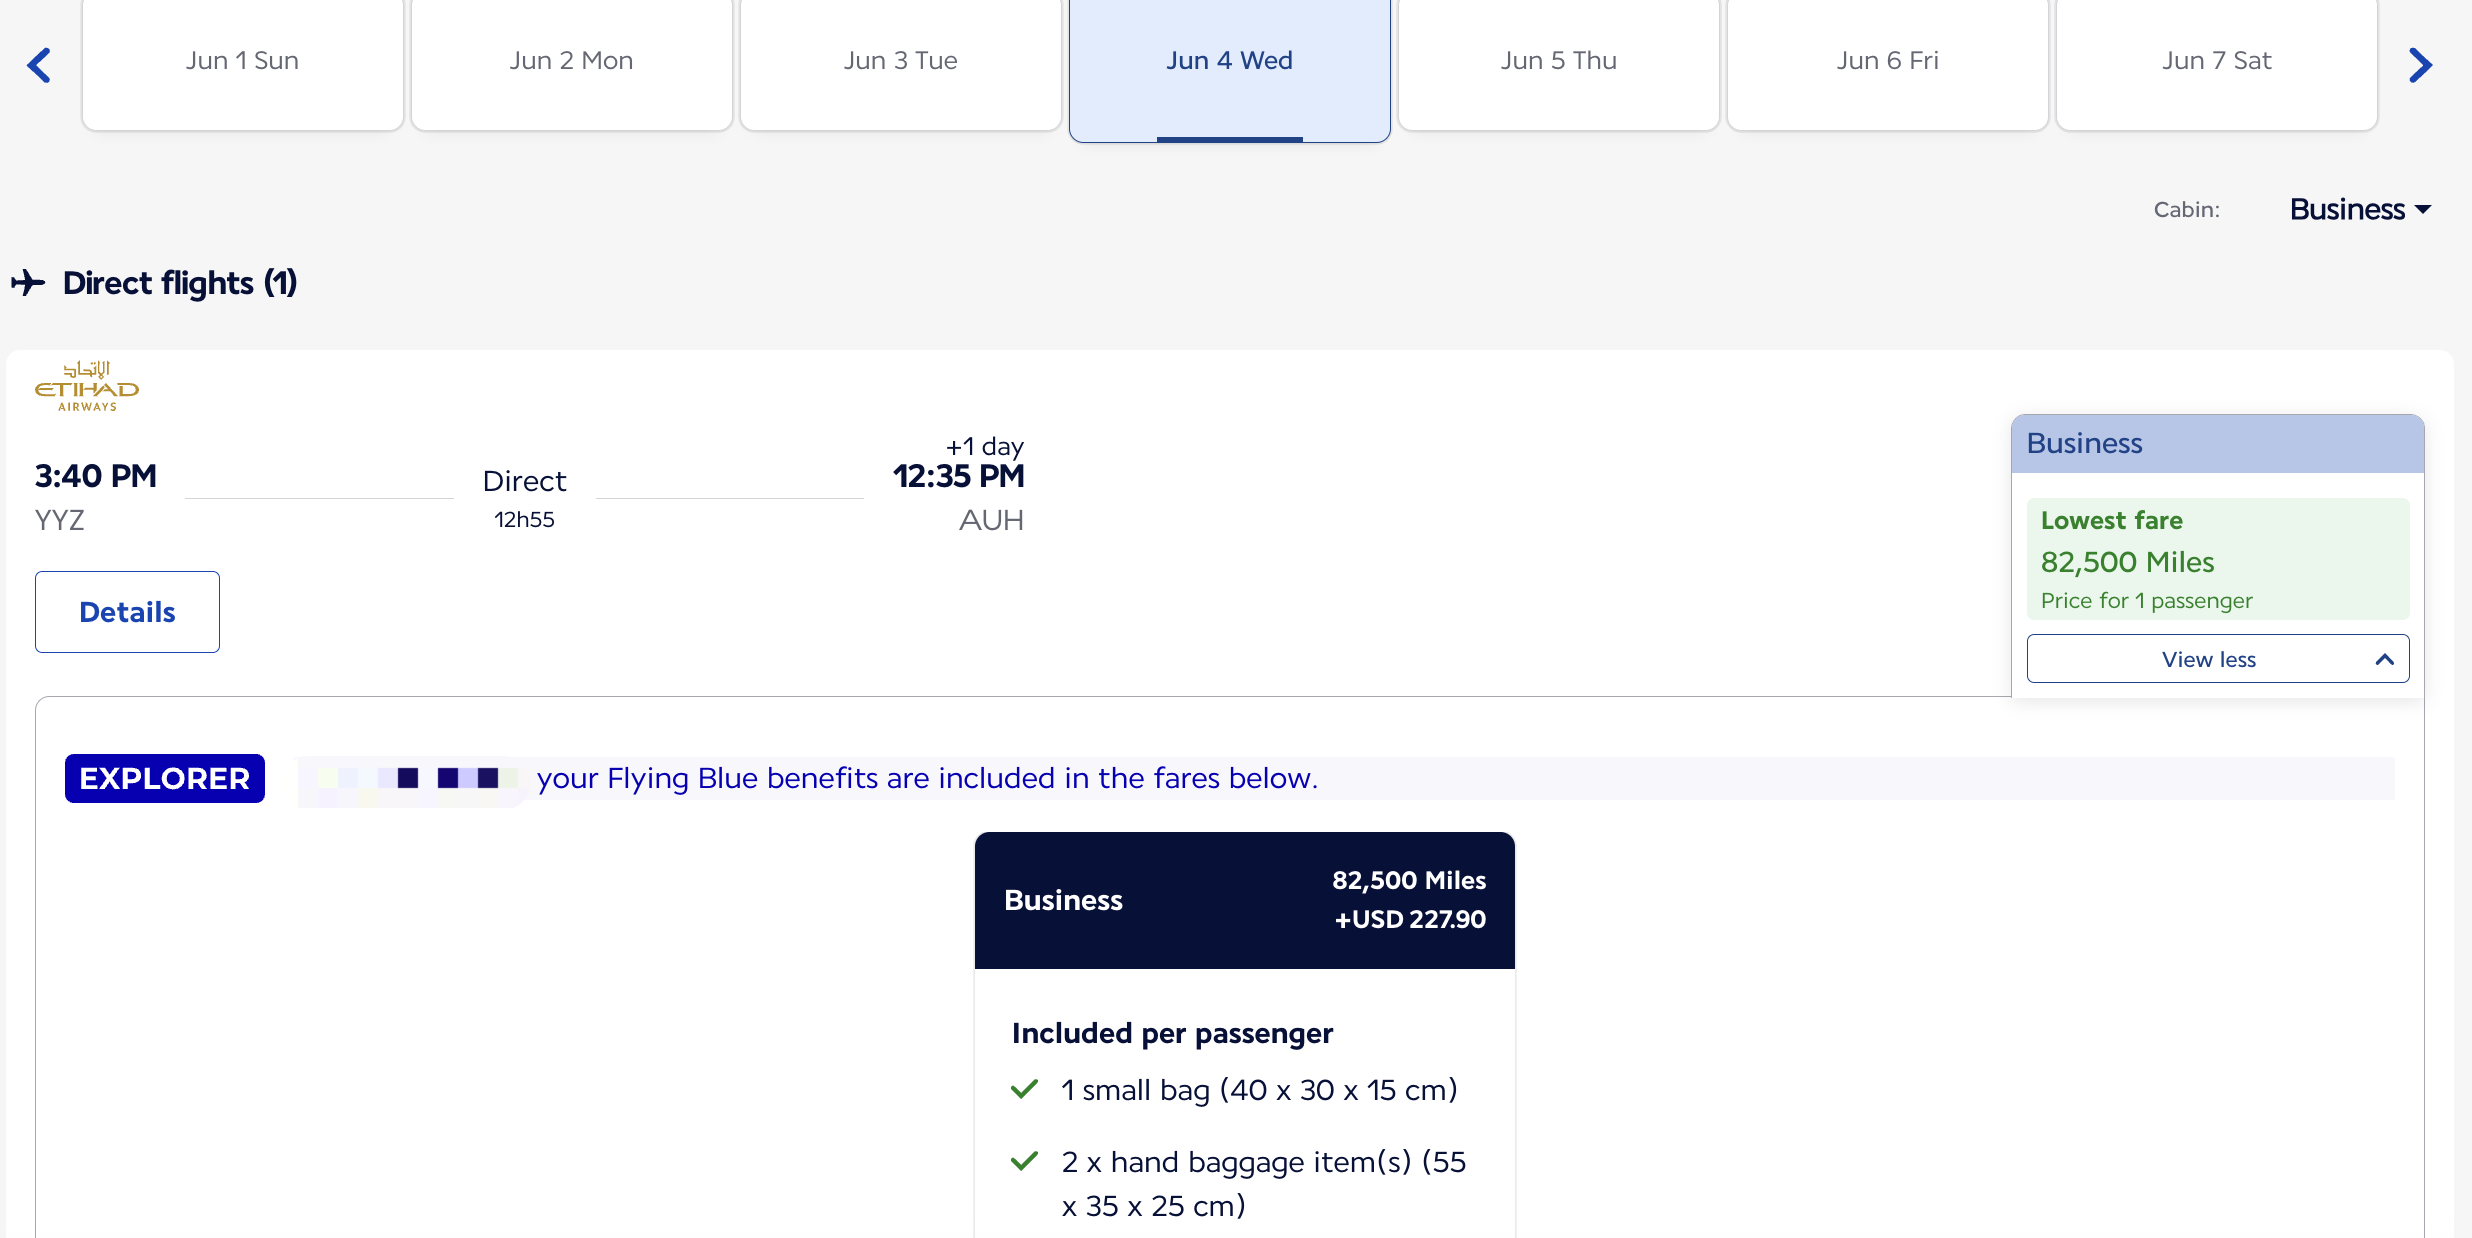This screenshot has height=1238, width=2472.
Task: Select the Business 82,500 Miles fare card
Action: point(1245,900)
